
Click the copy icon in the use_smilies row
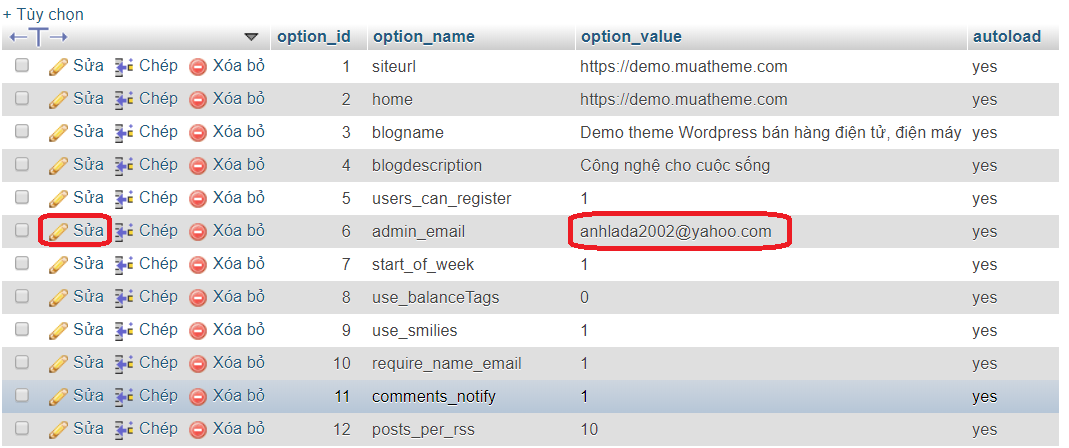124,331
